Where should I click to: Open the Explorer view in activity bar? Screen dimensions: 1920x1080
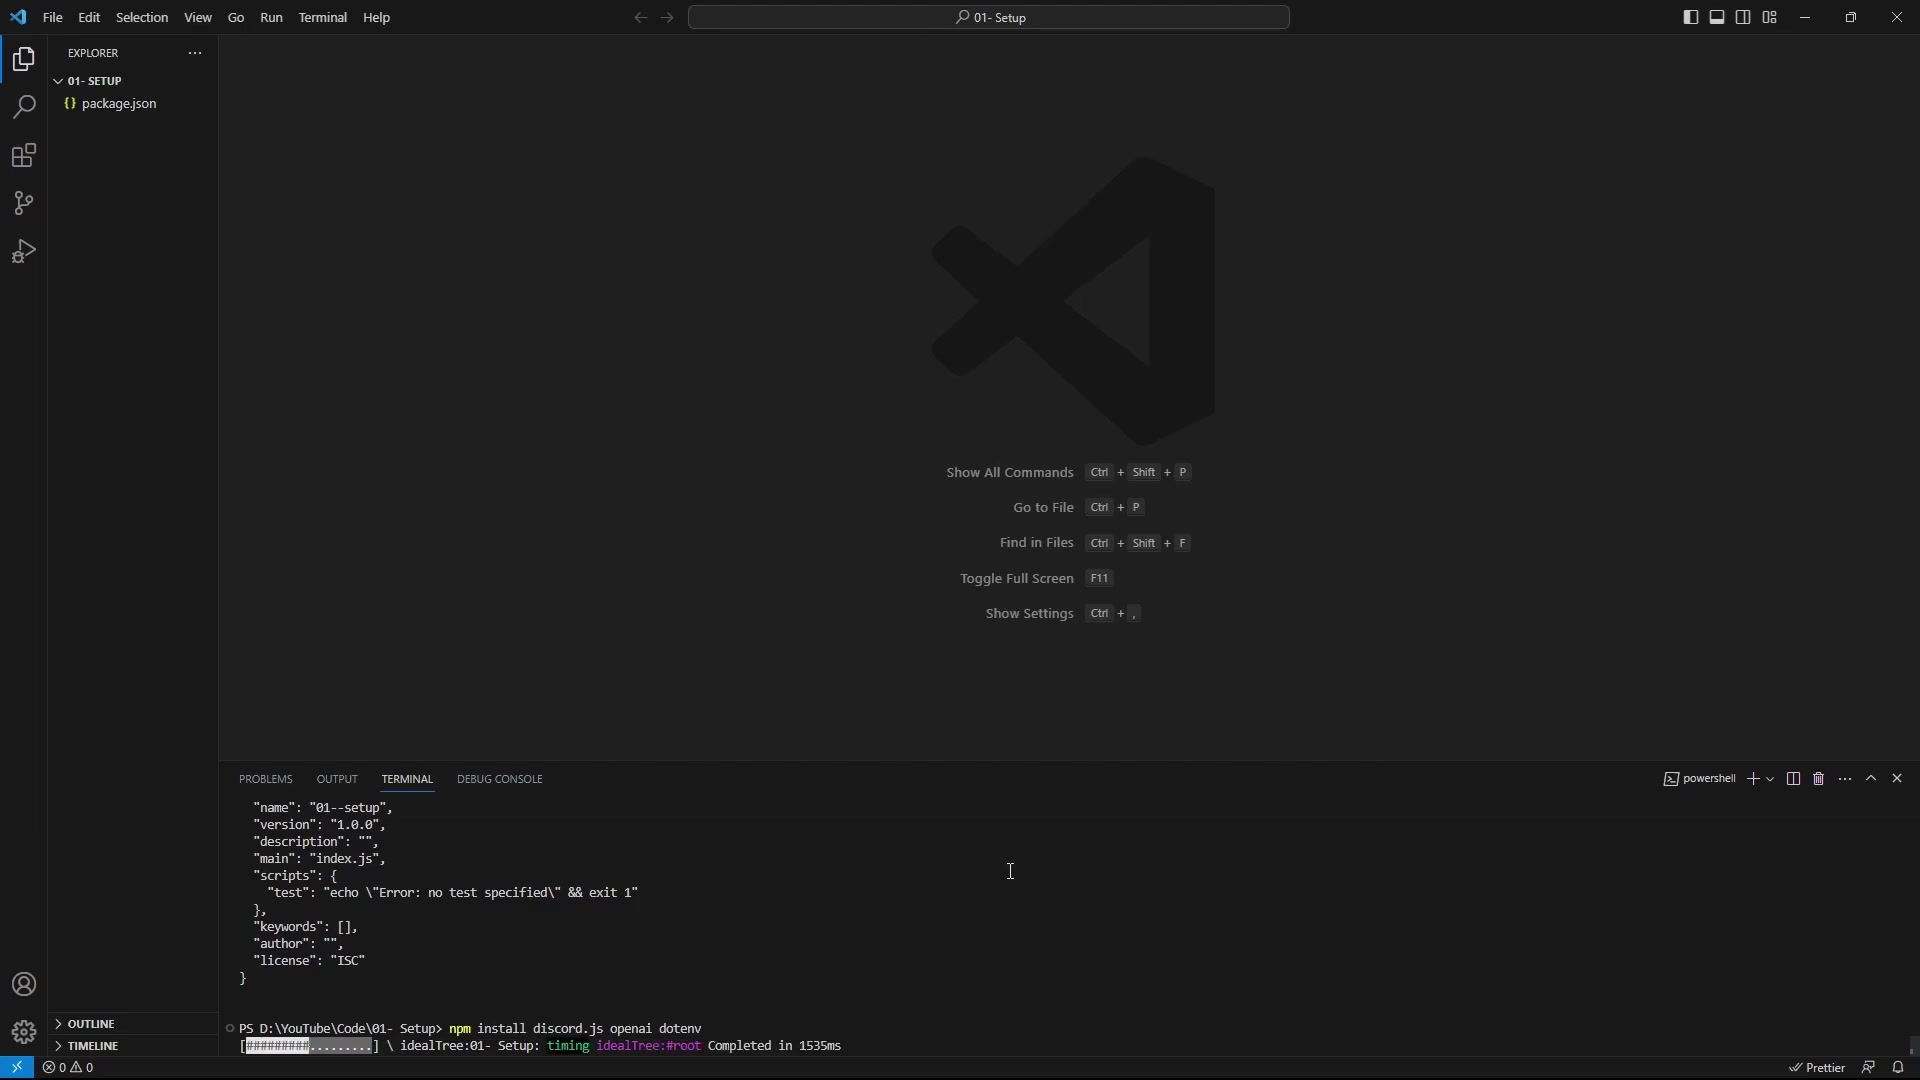[x=24, y=60]
